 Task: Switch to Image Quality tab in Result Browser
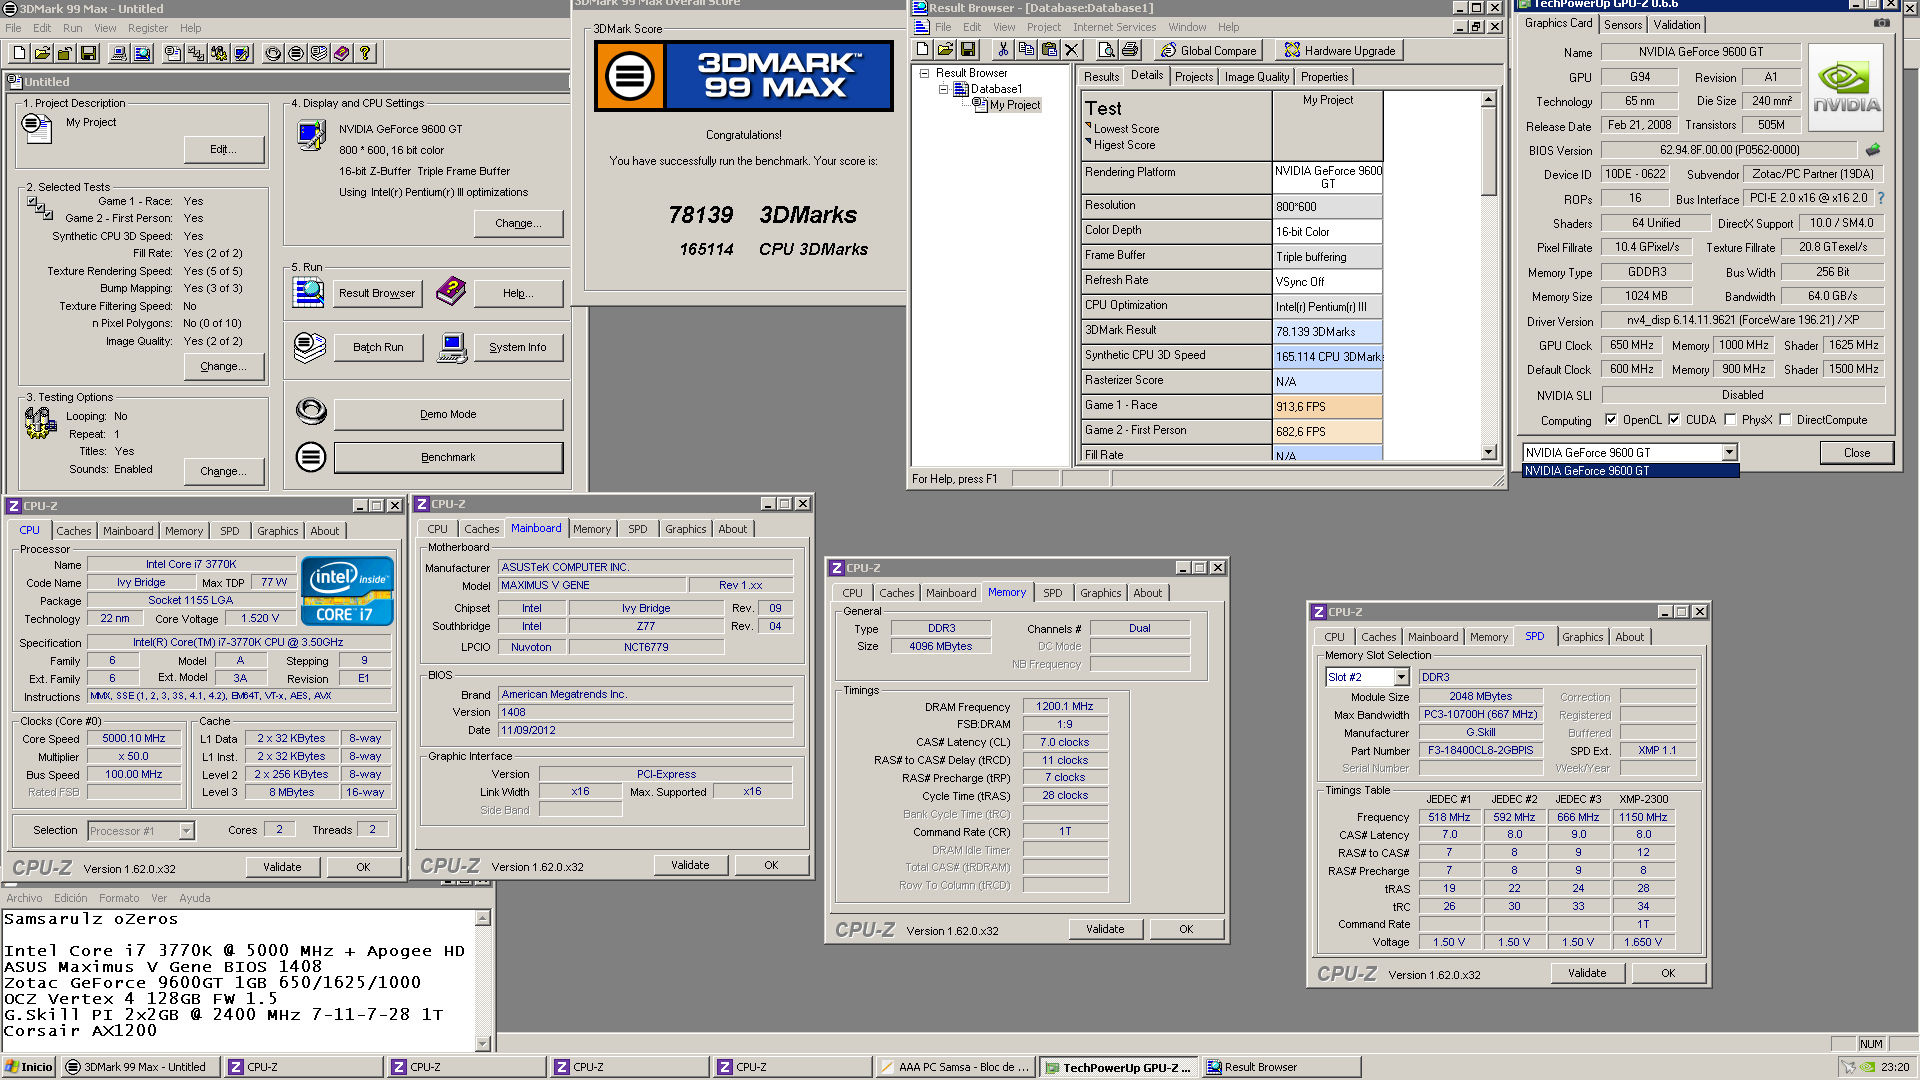point(1256,77)
